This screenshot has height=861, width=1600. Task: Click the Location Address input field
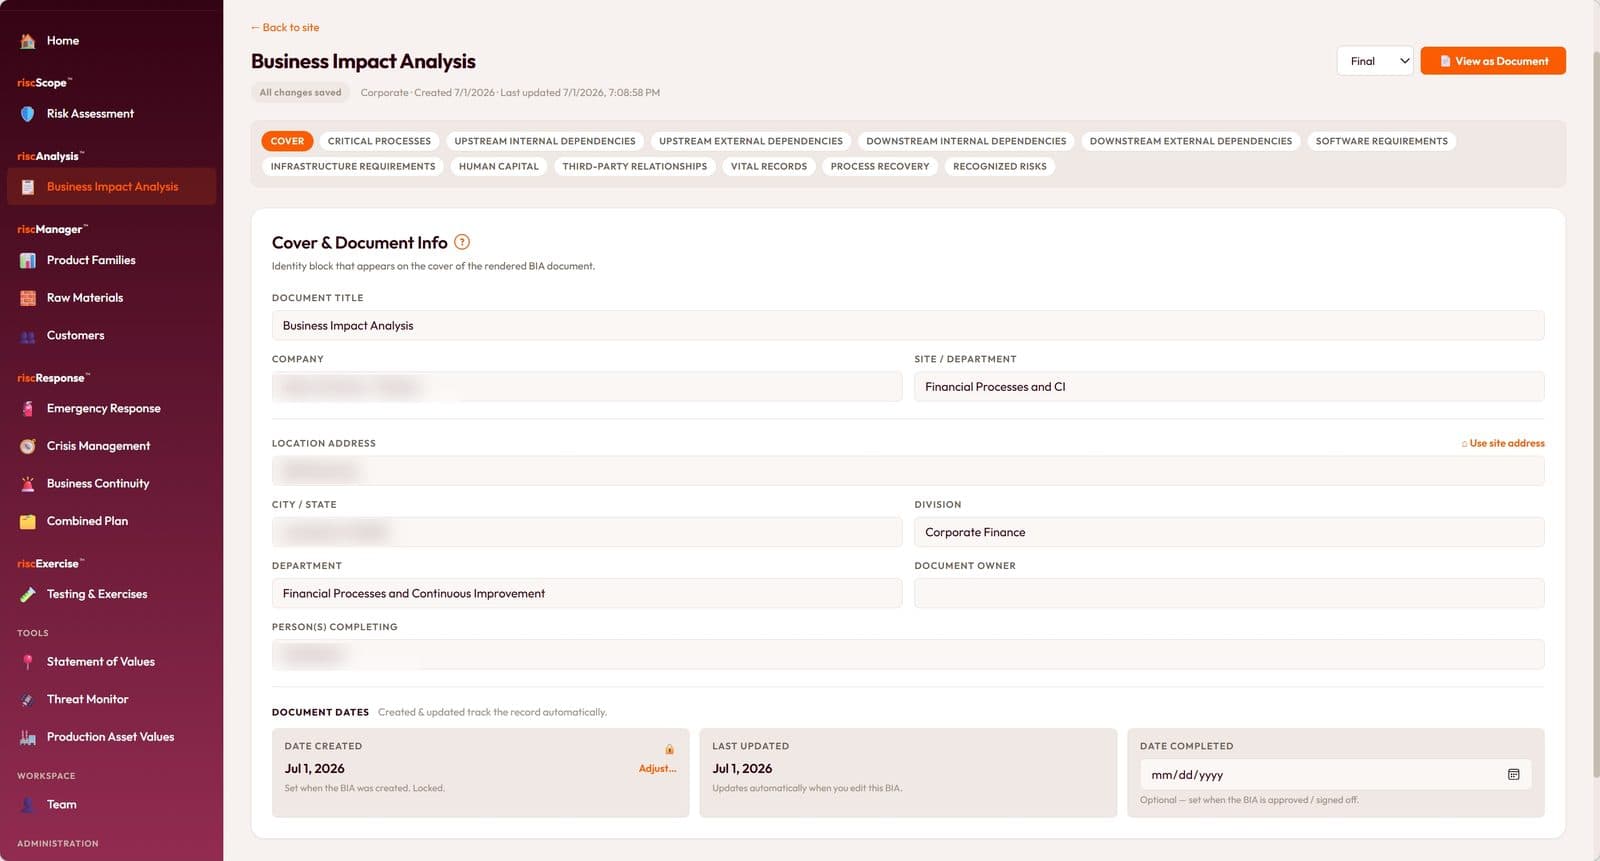(x=908, y=471)
